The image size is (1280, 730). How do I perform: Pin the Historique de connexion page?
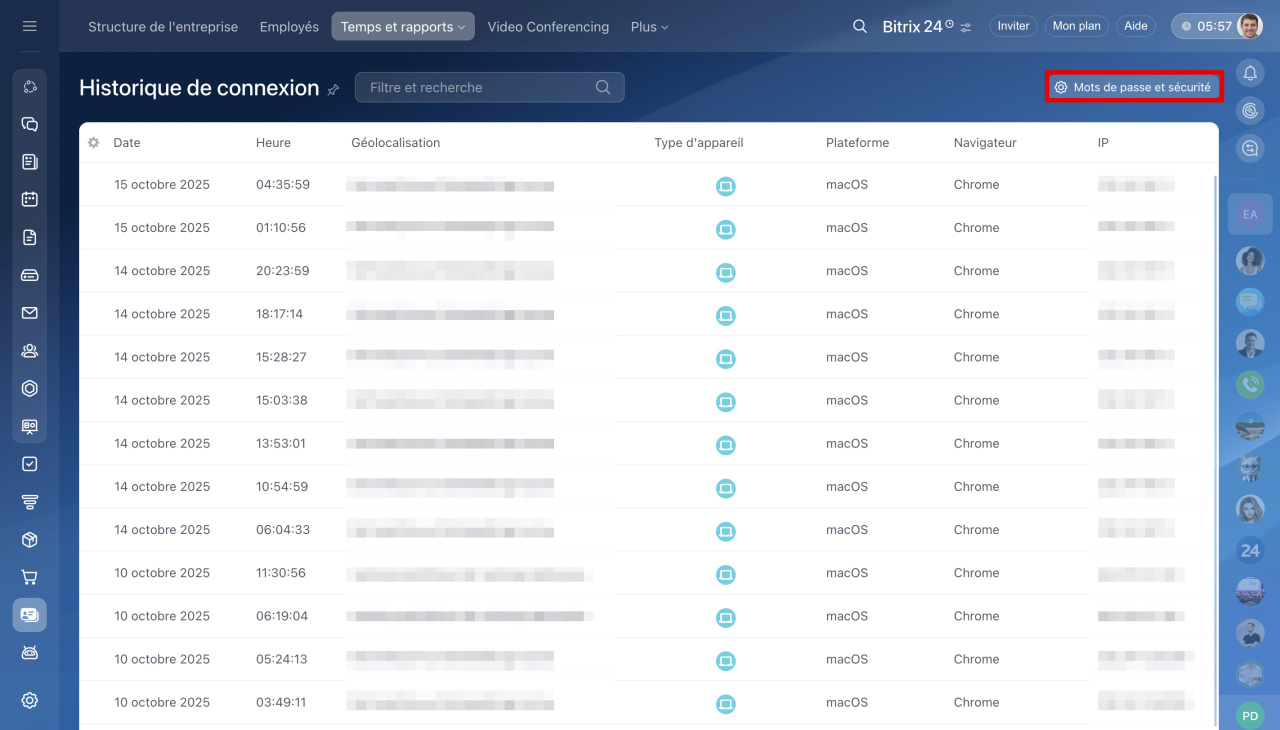click(333, 89)
